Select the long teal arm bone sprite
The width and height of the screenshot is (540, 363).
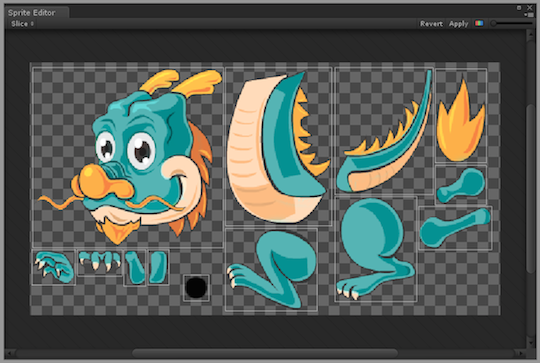point(455,228)
